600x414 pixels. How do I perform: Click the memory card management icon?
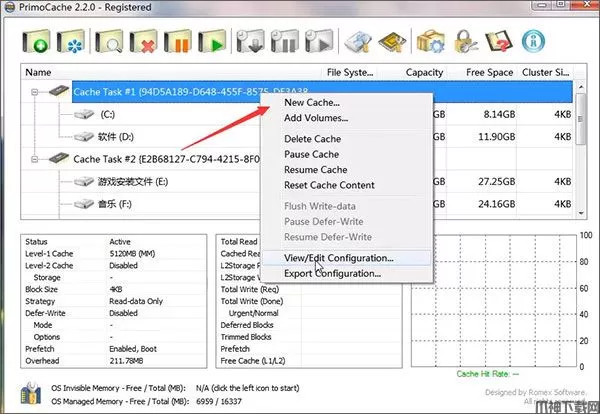pyautogui.click(x=358, y=41)
